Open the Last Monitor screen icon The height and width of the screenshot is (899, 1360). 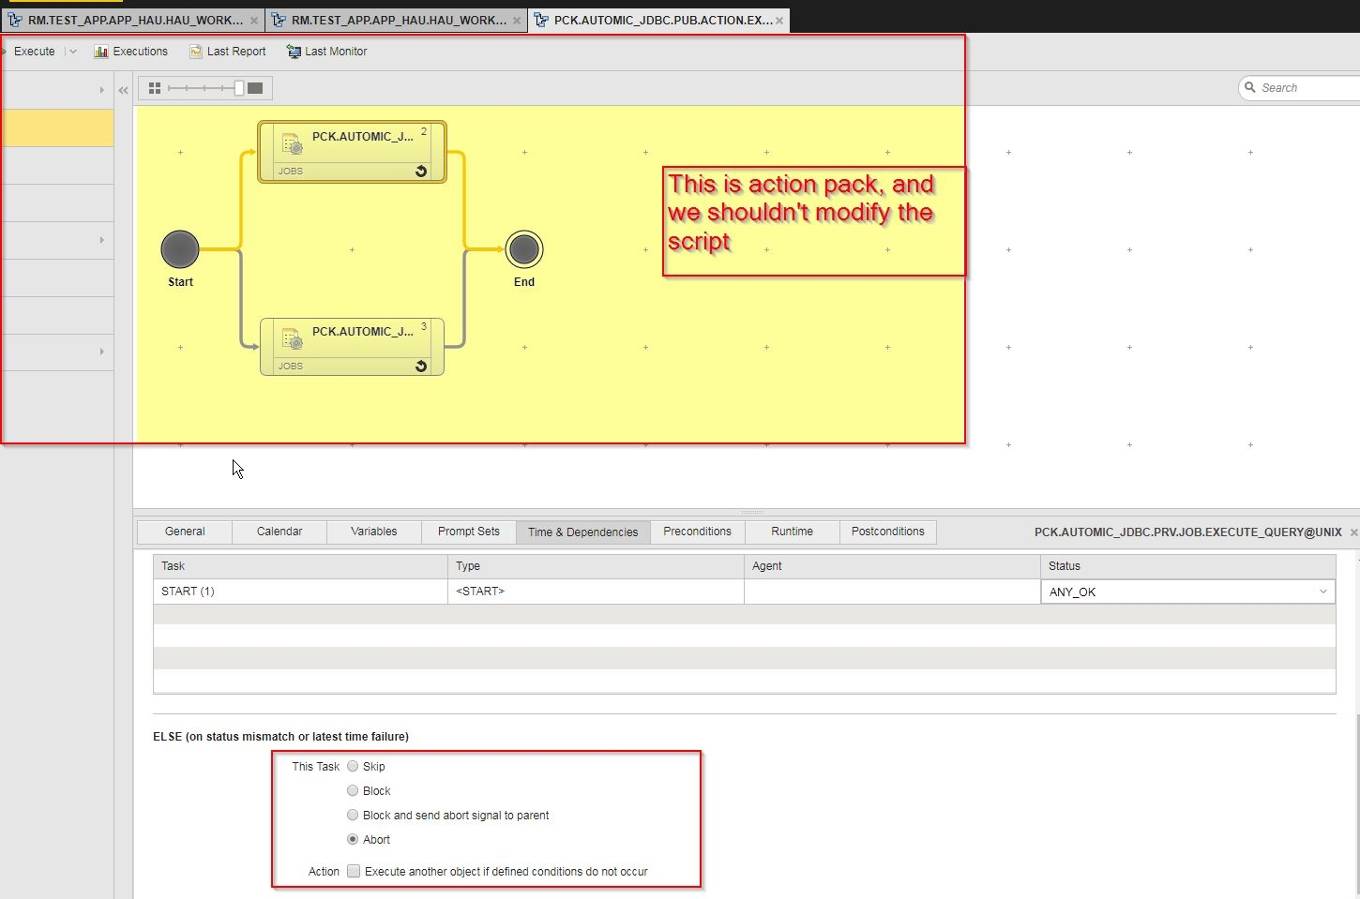(x=292, y=51)
